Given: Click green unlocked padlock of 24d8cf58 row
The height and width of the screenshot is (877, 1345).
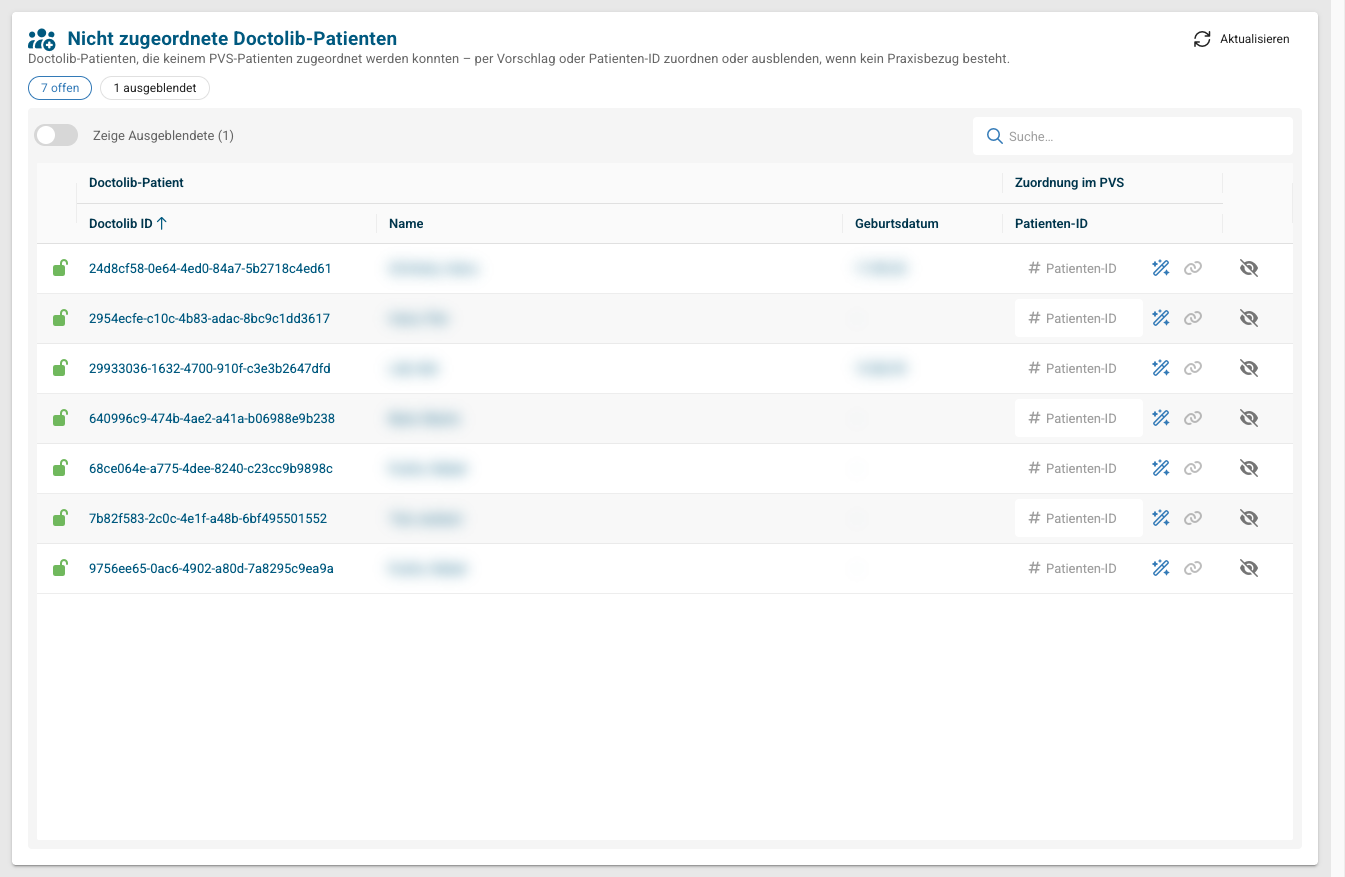Looking at the screenshot, I should pyautogui.click(x=60, y=268).
